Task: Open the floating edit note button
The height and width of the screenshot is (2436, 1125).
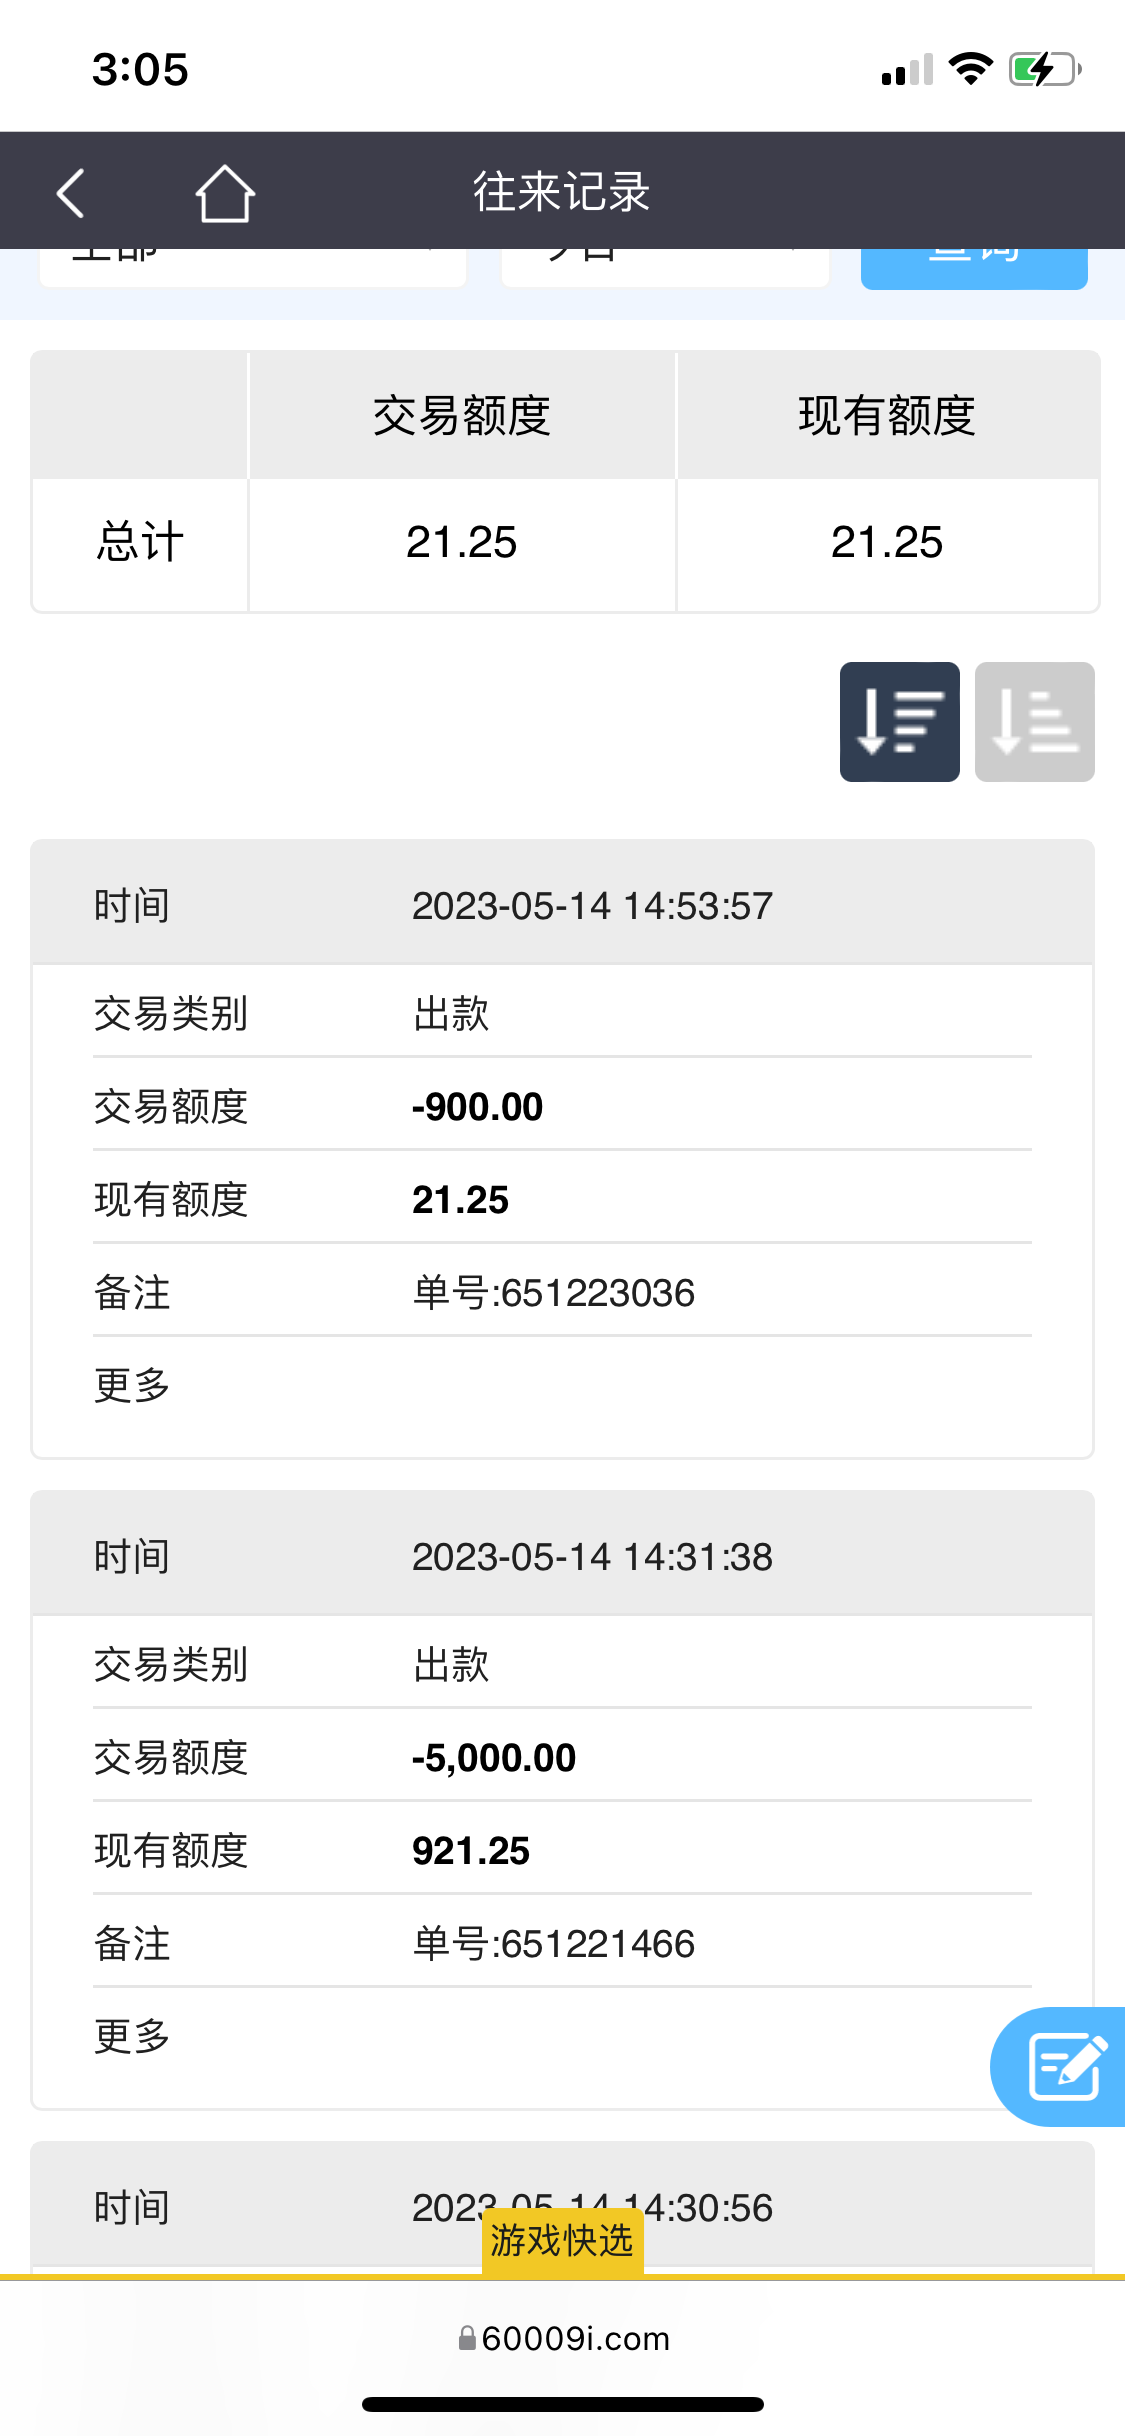Action: (1064, 2066)
